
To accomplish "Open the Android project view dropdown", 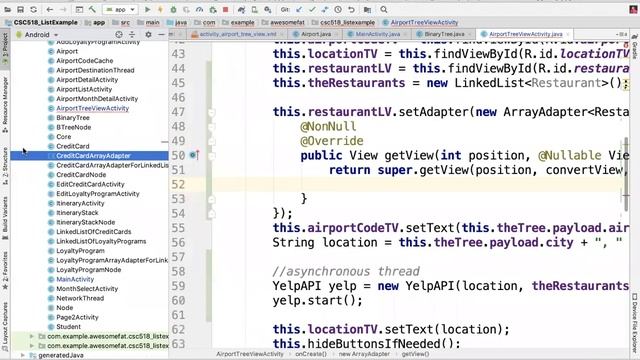I will click(37, 35).
